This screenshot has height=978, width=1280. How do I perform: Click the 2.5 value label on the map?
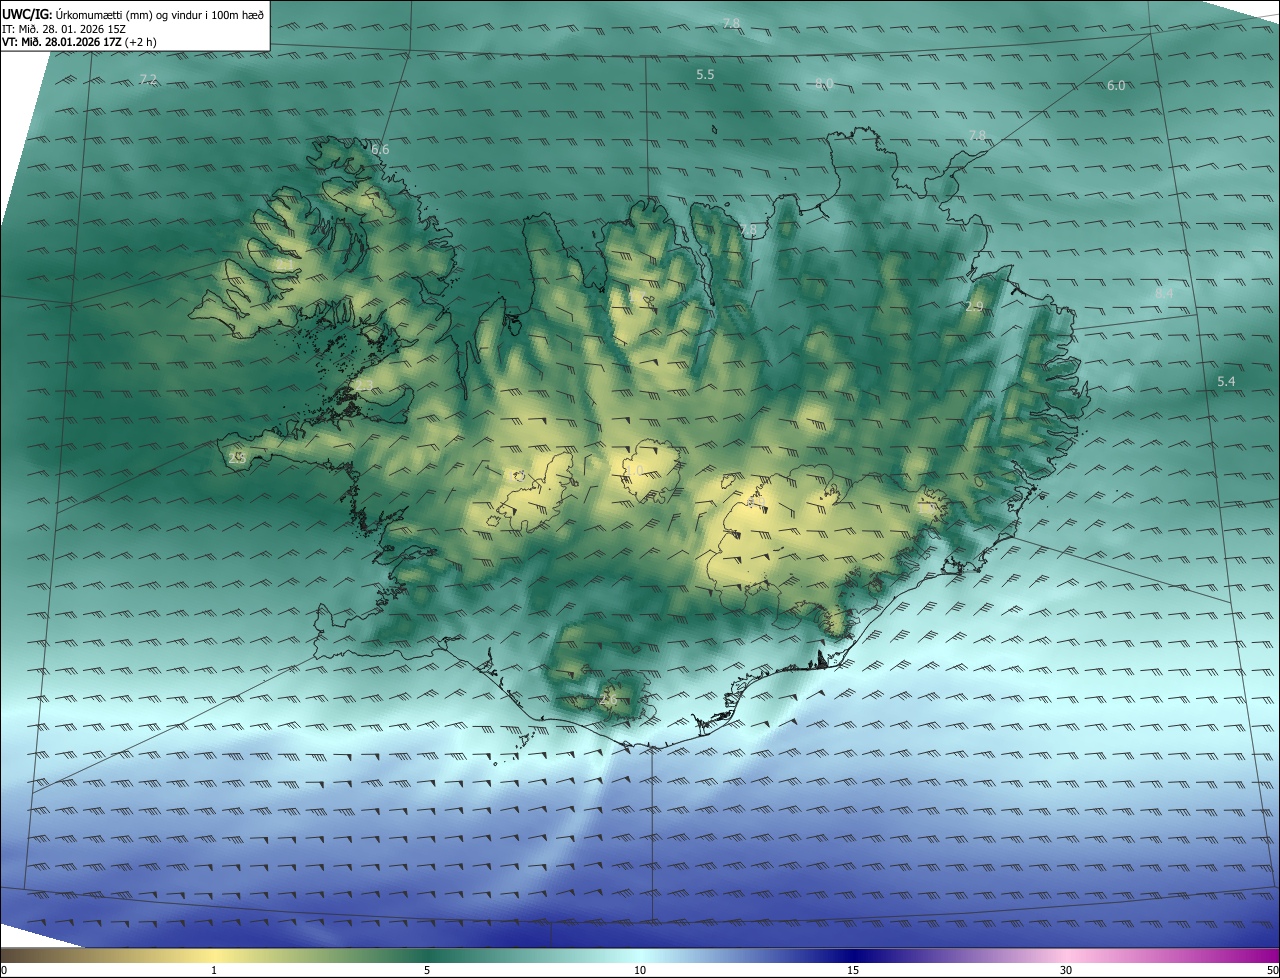tap(237, 458)
